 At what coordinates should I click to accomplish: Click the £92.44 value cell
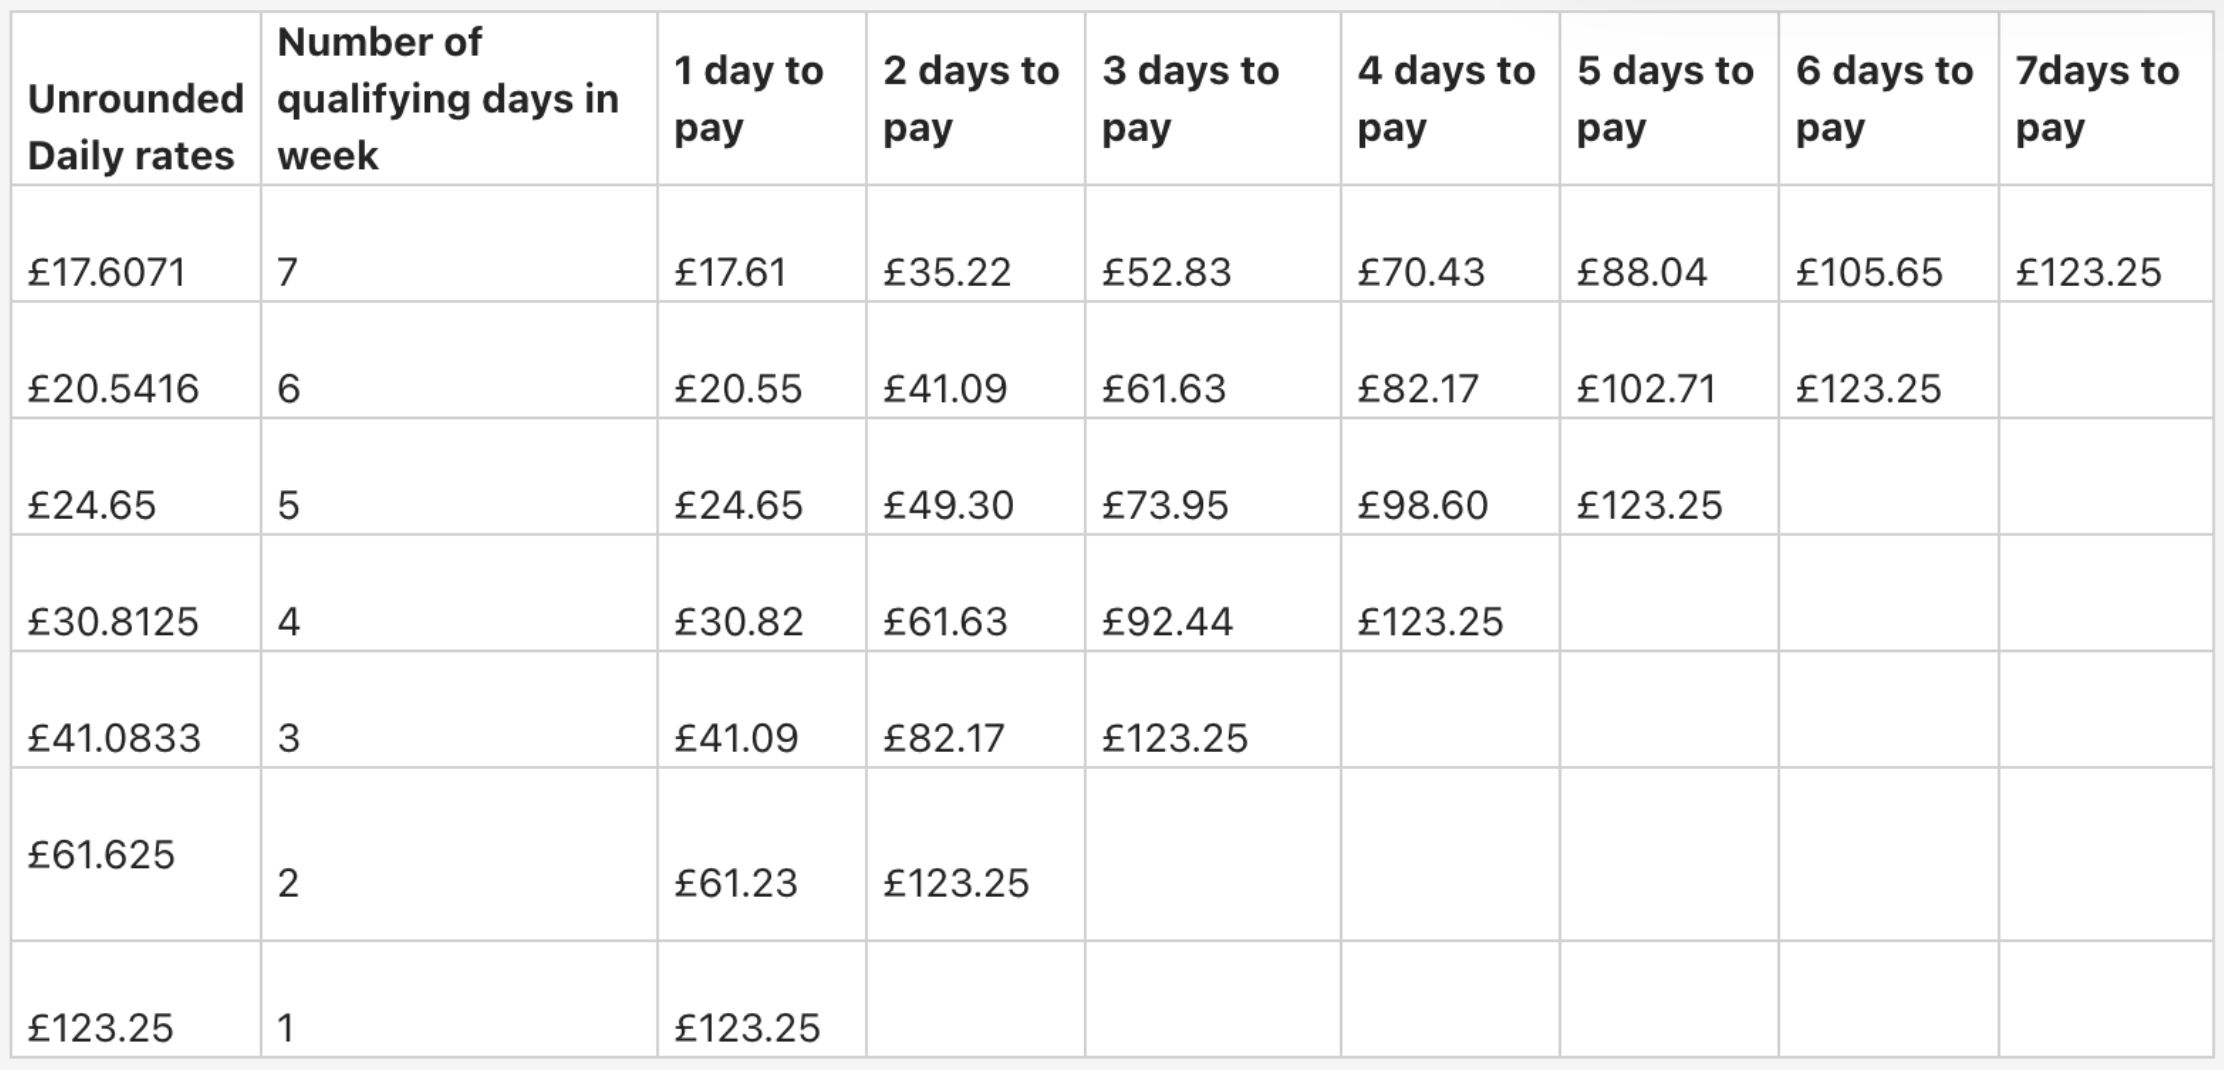(x=1213, y=593)
